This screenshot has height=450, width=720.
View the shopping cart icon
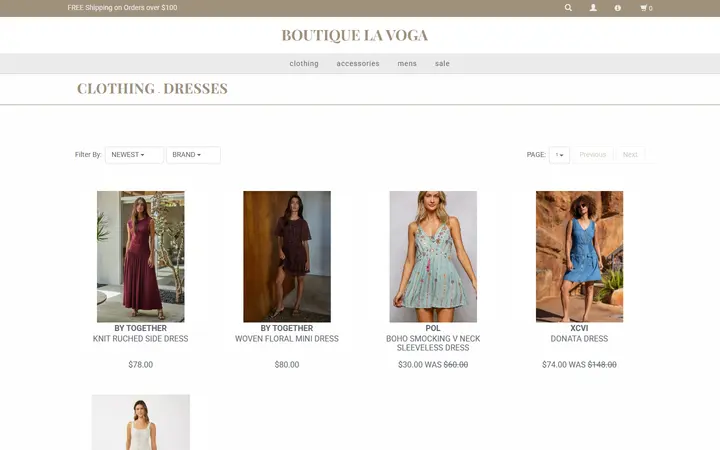(x=646, y=8)
